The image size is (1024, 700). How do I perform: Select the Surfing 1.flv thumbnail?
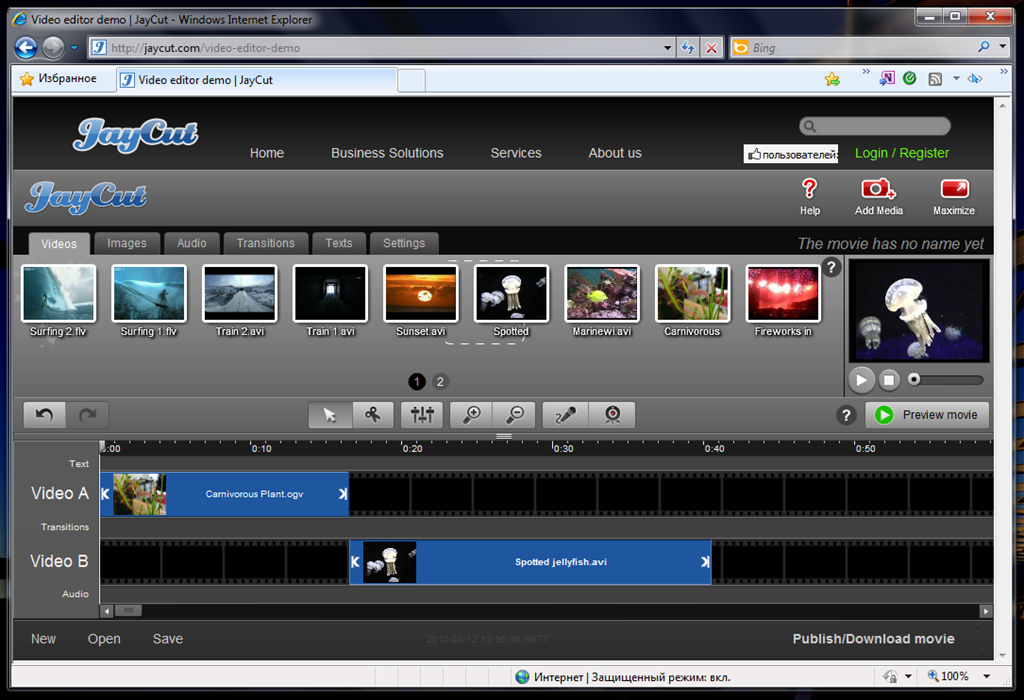coord(149,294)
